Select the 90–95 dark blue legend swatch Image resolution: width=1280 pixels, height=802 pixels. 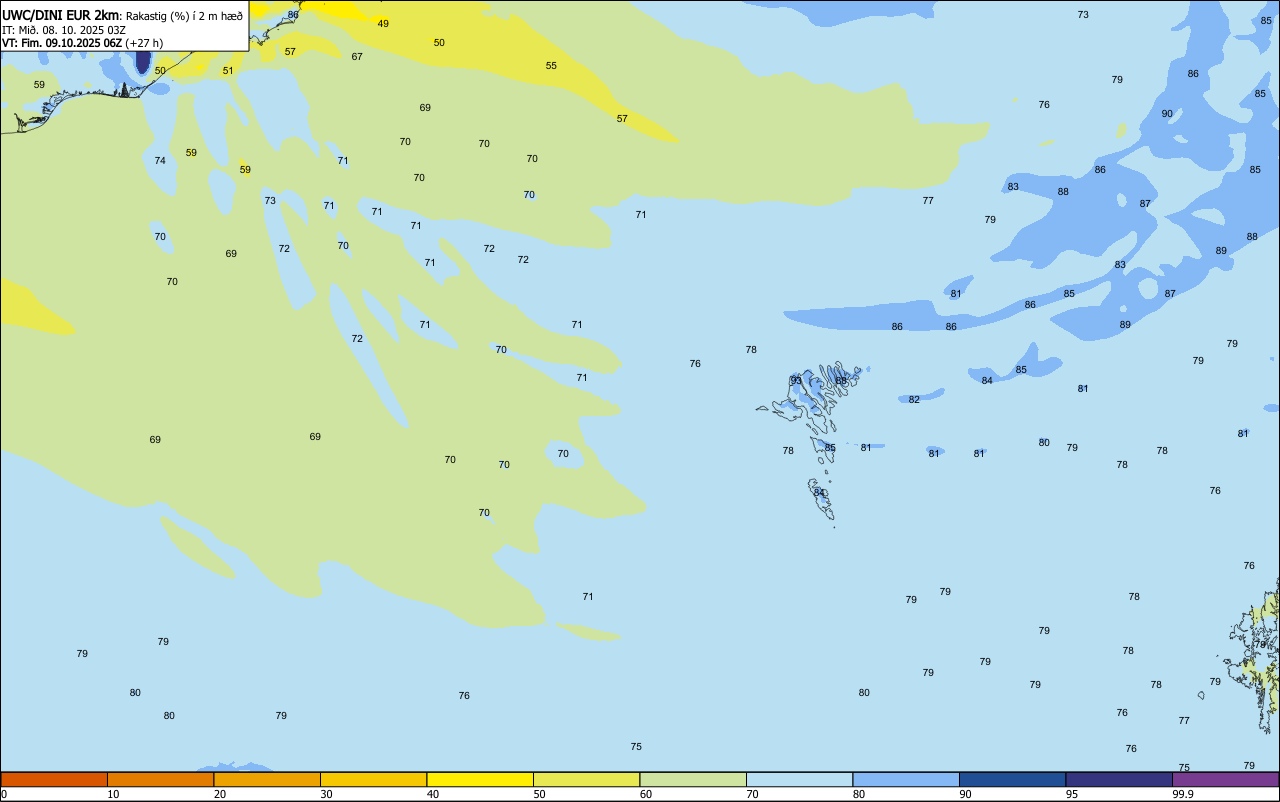[1012, 779]
